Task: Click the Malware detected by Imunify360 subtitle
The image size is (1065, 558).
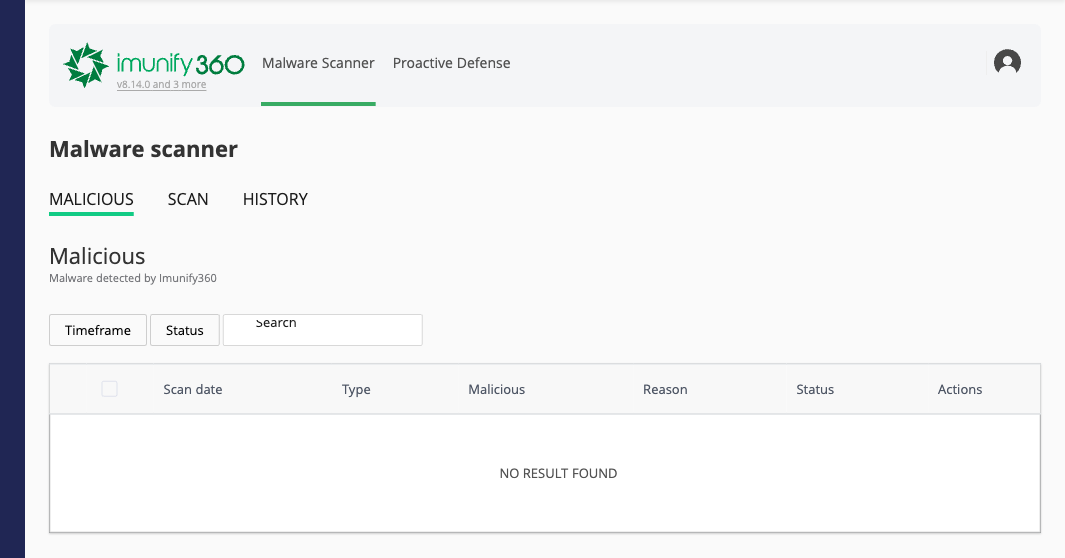Action: point(132,278)
